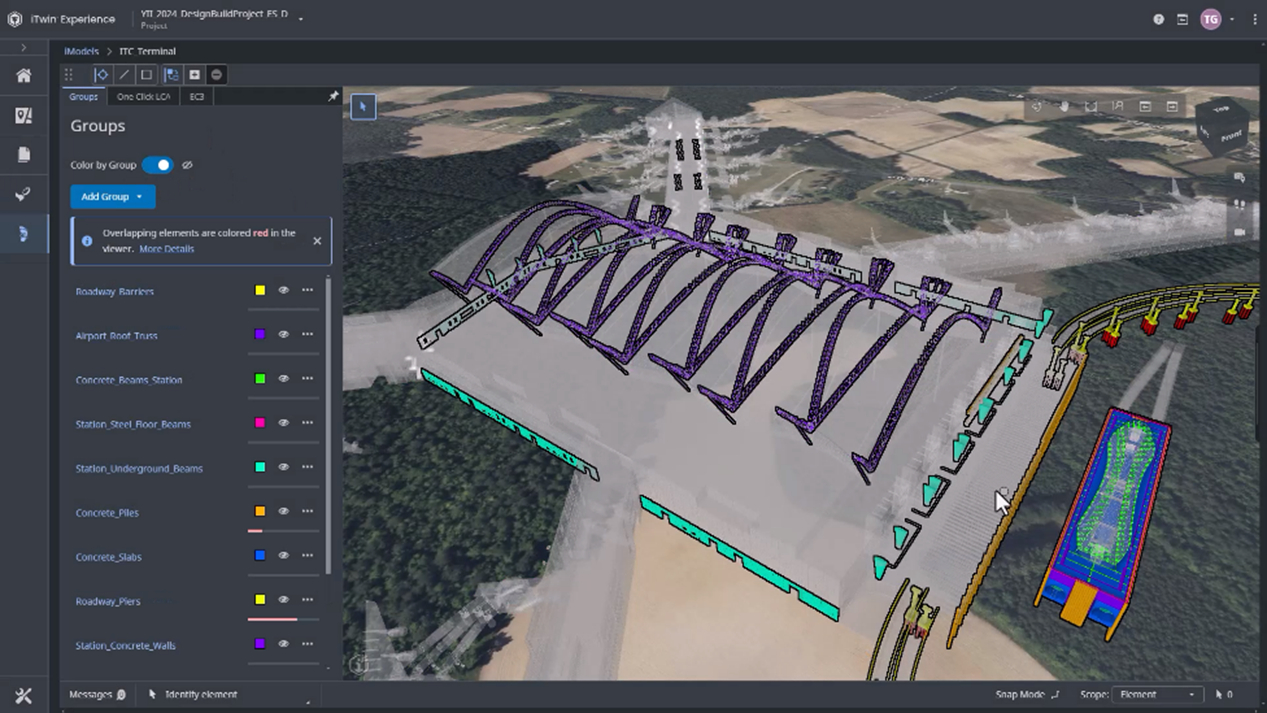This screenshot has width=1267, height=713.
Task: Activate the Pan hand tool in viewport
Action: [1064, 106]
